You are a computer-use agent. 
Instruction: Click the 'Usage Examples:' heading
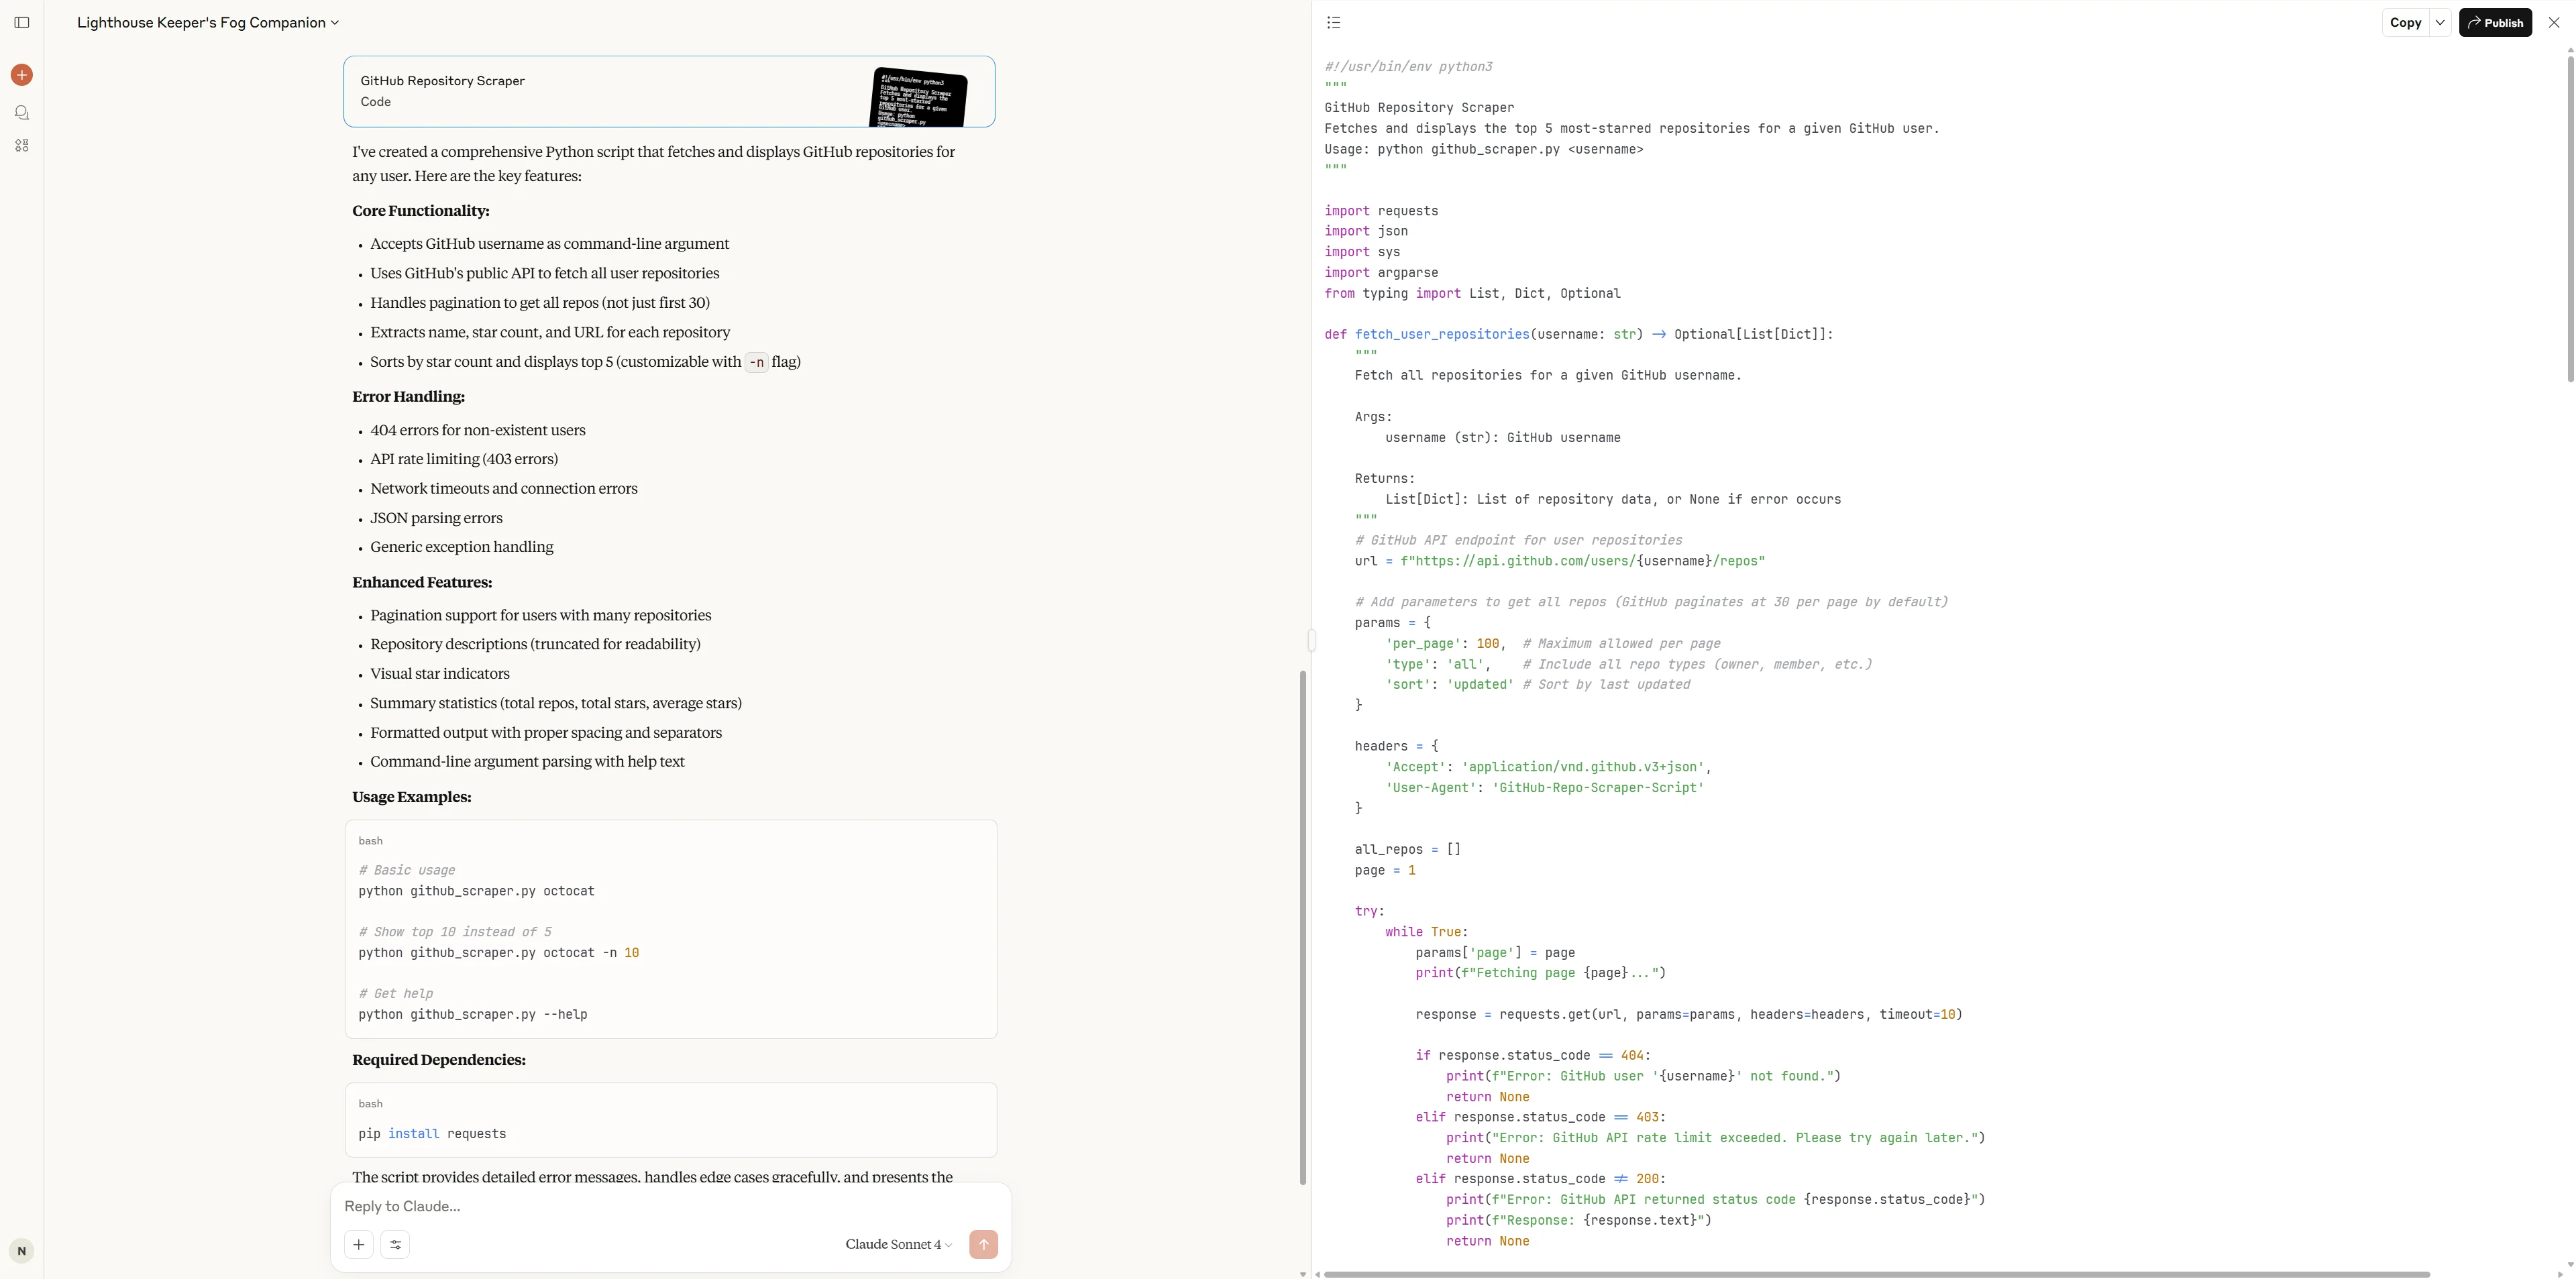tap(411, 797)
